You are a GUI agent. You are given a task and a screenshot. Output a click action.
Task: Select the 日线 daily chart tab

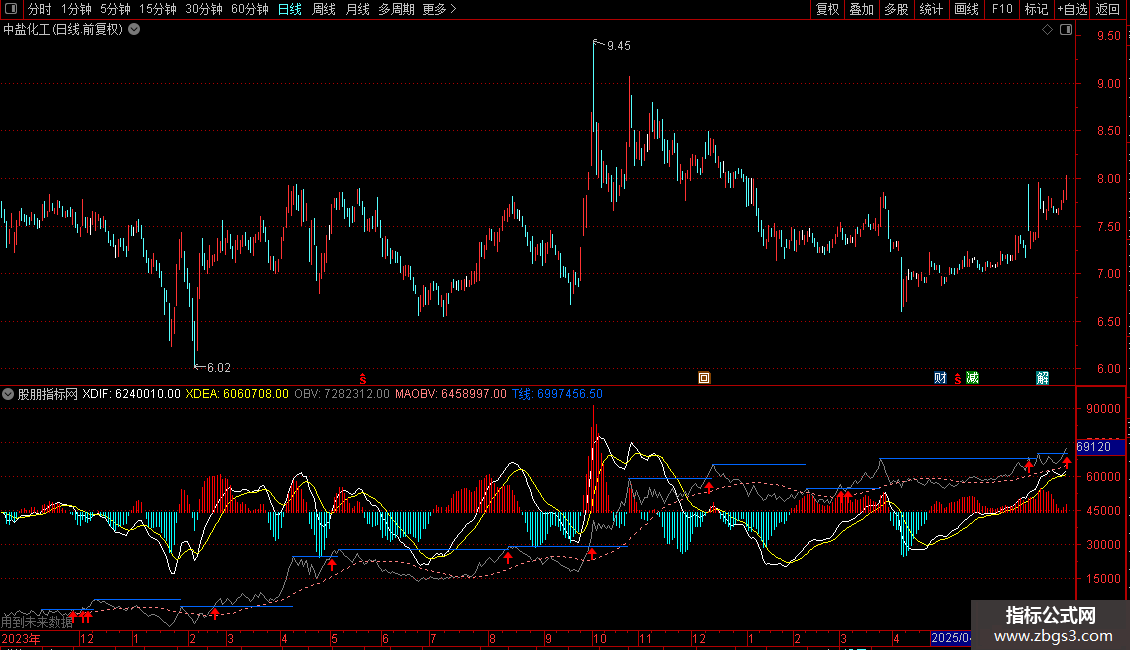pos(290,9)
